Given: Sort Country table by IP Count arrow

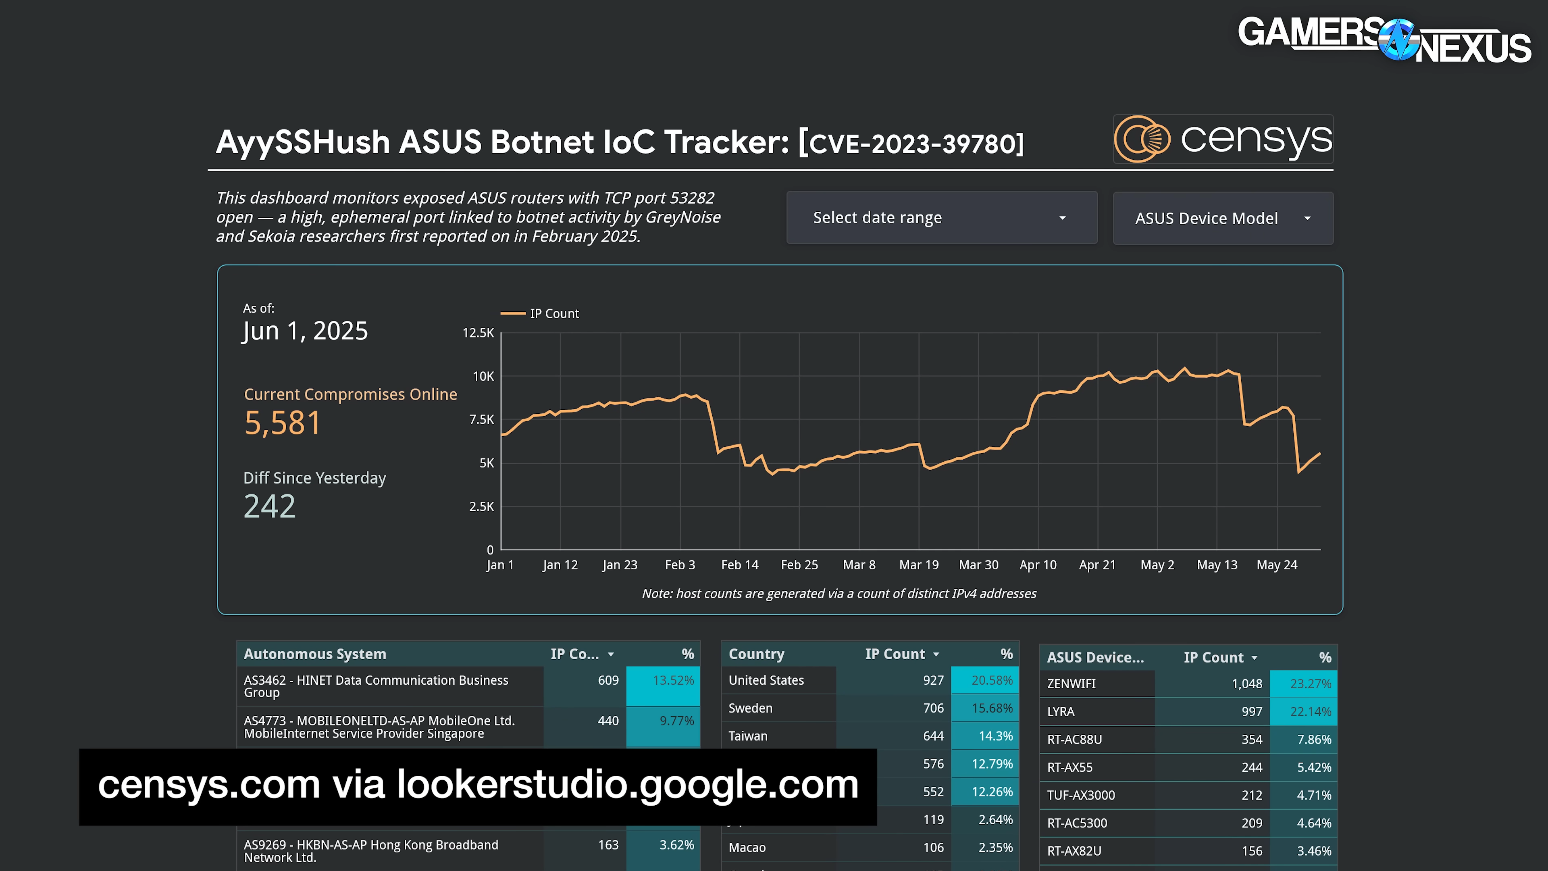Looking at the screenshot, I should coord(937,655).
